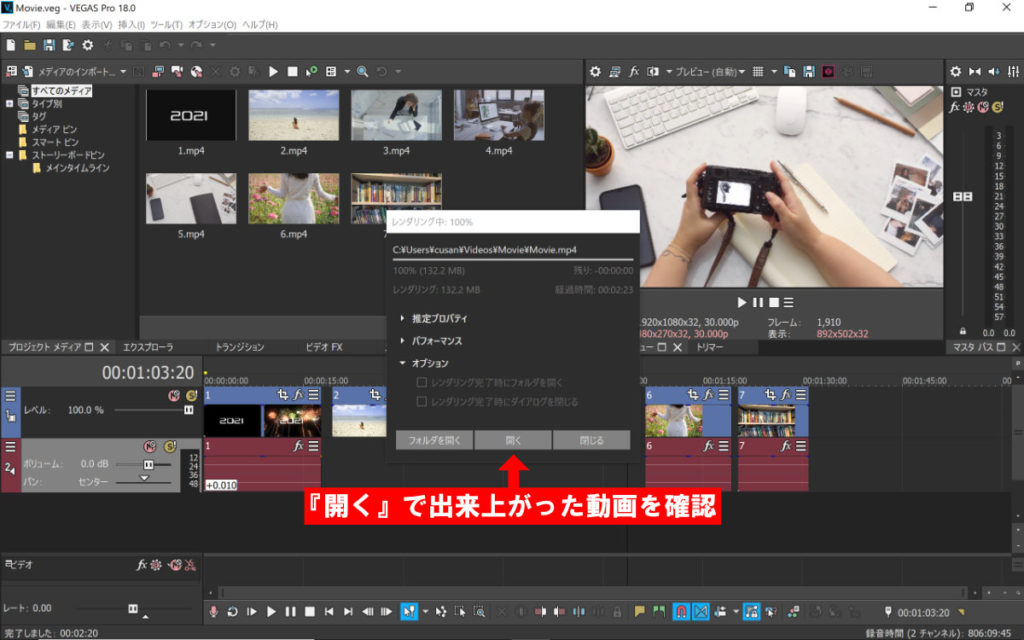Save preview snapshot to file
The width and height of the screenshot is (1024, 640).
click(808, 72)
